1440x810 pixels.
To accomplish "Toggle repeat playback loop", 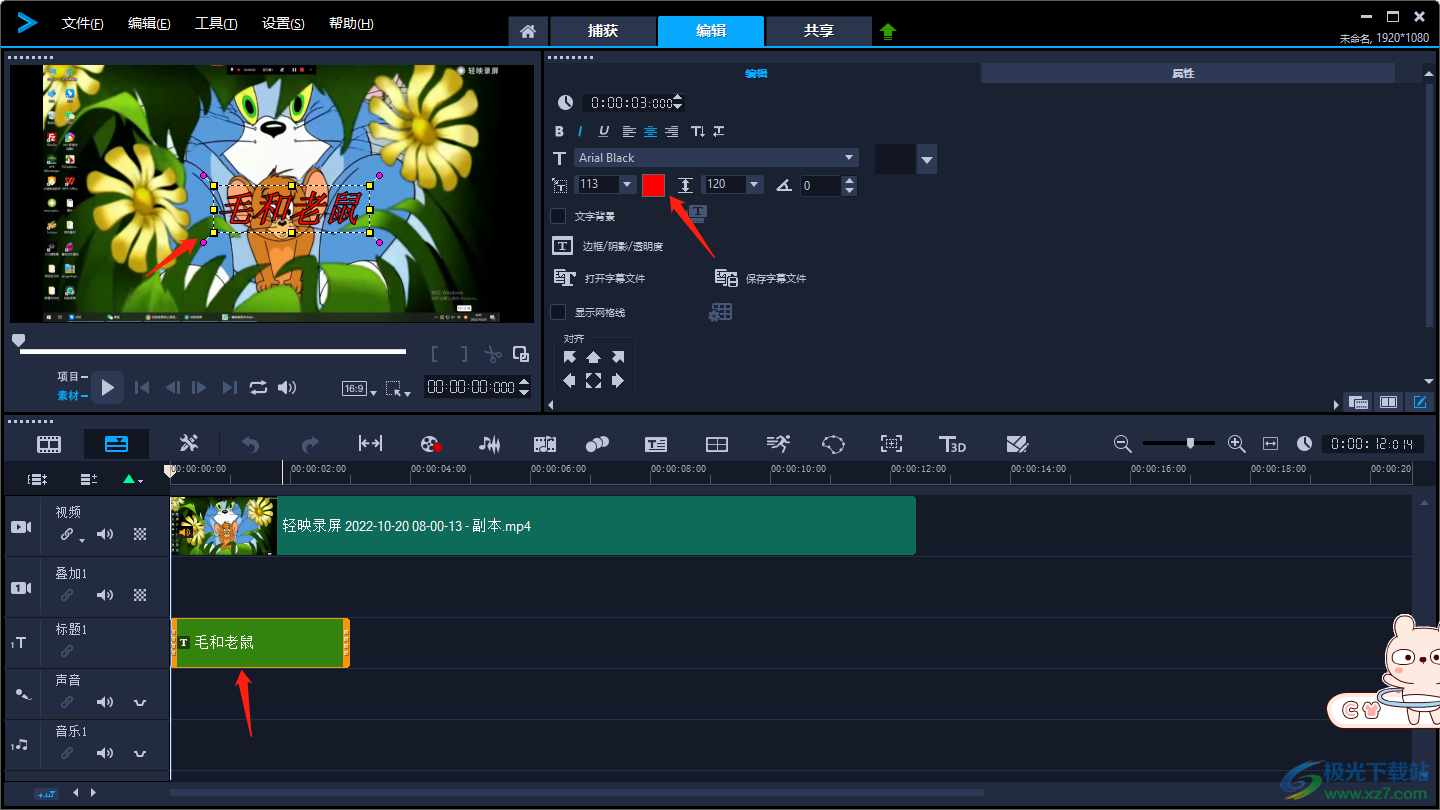I will point(259,388).
